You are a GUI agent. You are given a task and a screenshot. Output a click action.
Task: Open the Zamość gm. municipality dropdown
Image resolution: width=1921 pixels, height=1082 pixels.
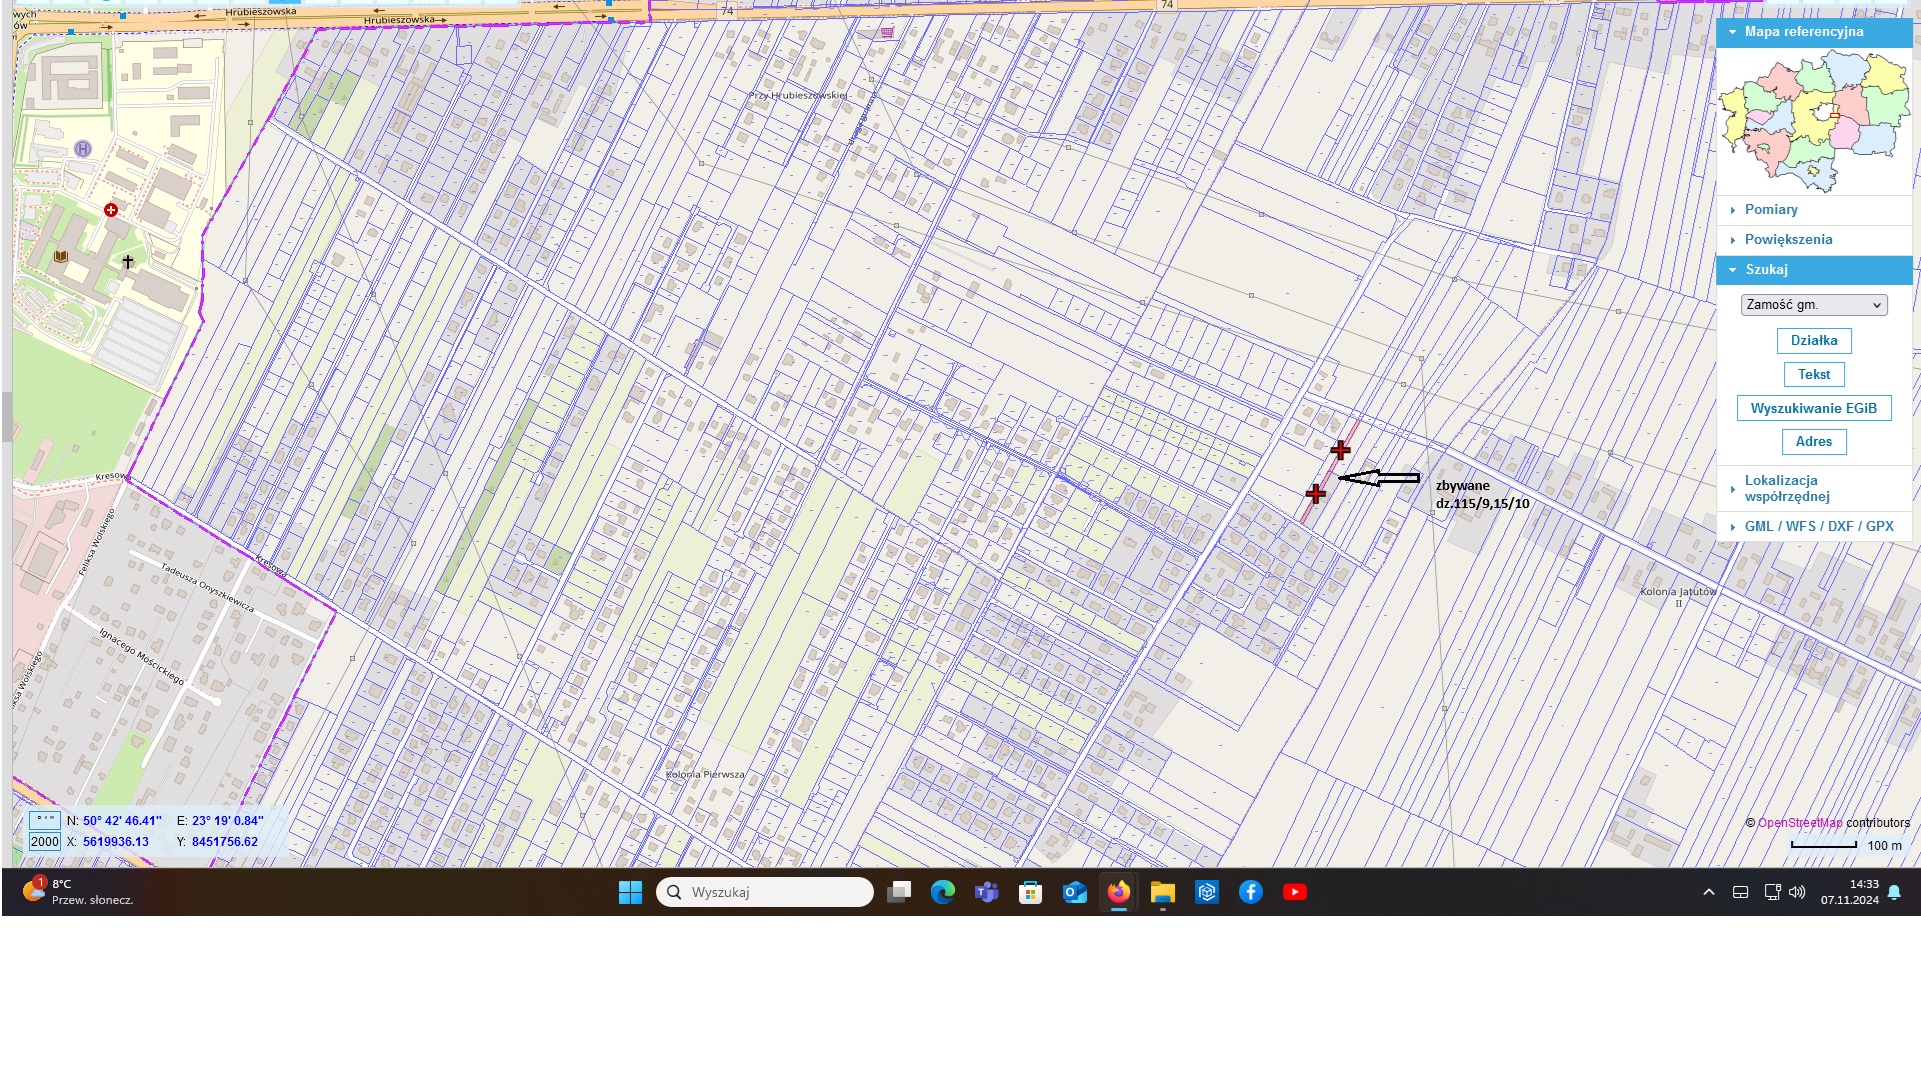point(1813,305)
